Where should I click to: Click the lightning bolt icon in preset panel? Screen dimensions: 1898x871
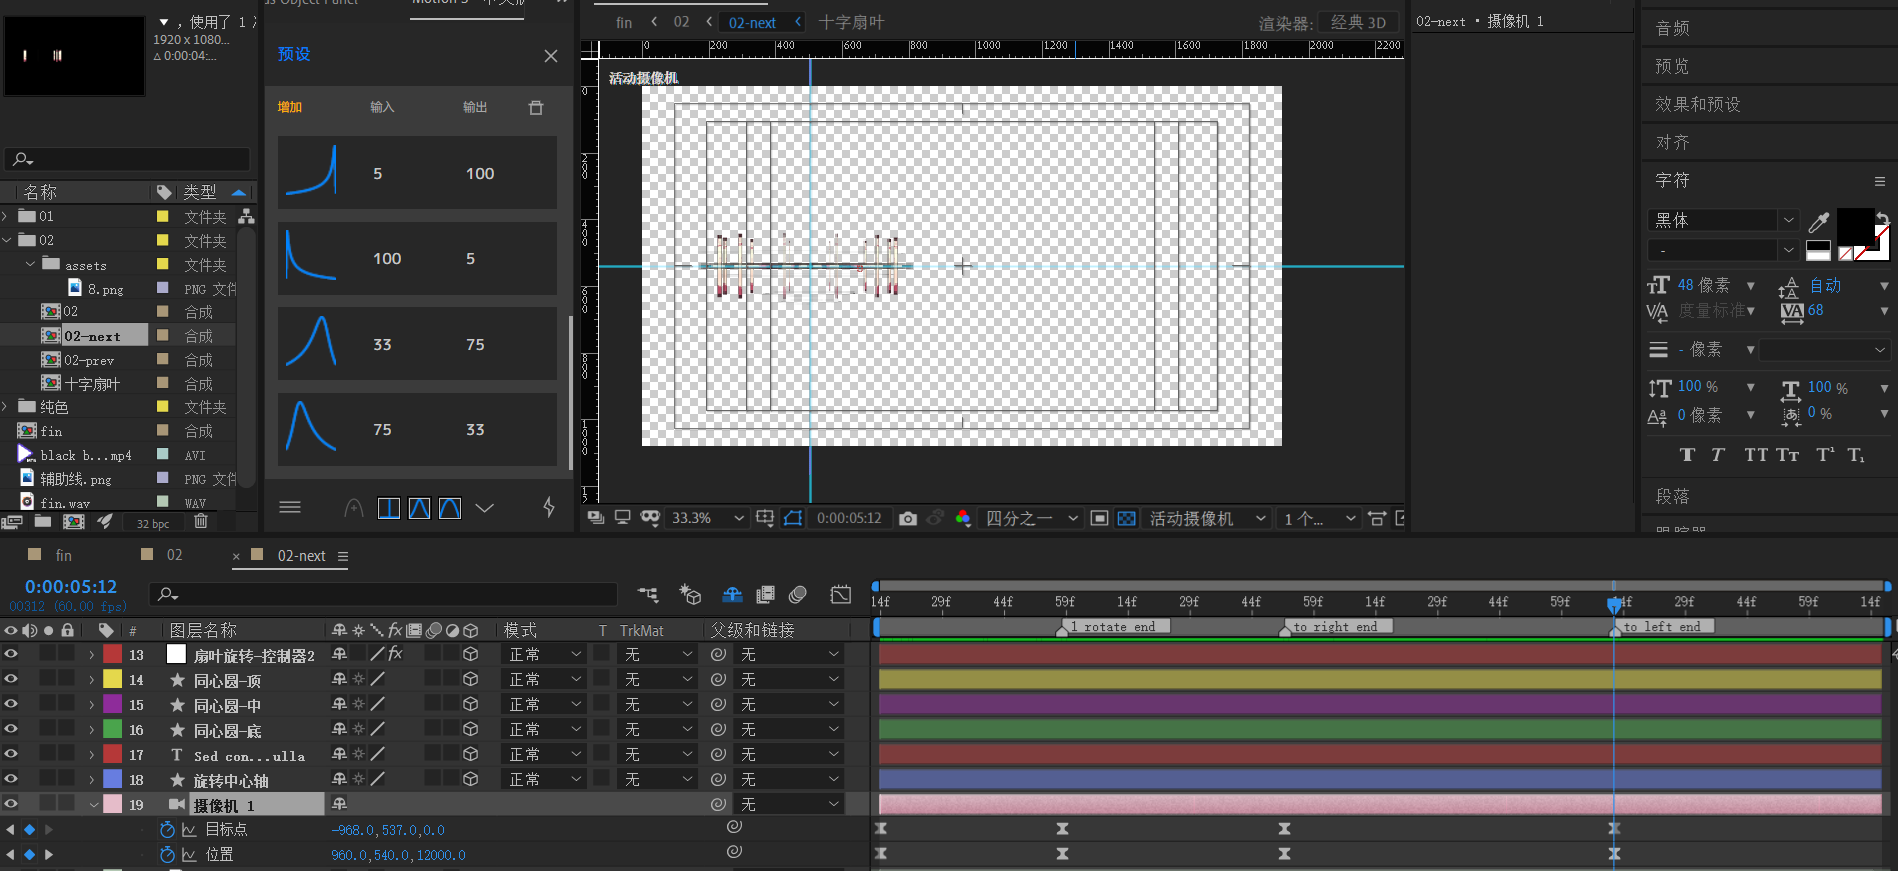549,507
